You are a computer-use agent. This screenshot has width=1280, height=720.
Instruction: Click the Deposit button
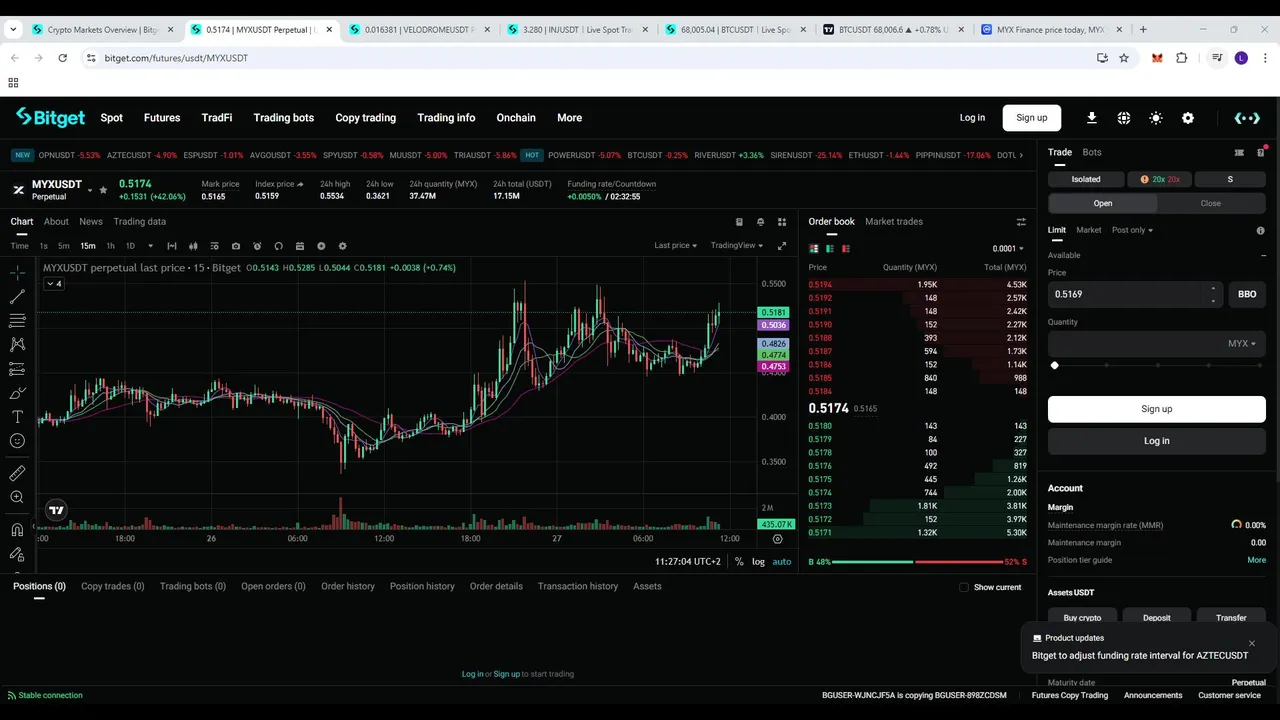coord(1157,618)
